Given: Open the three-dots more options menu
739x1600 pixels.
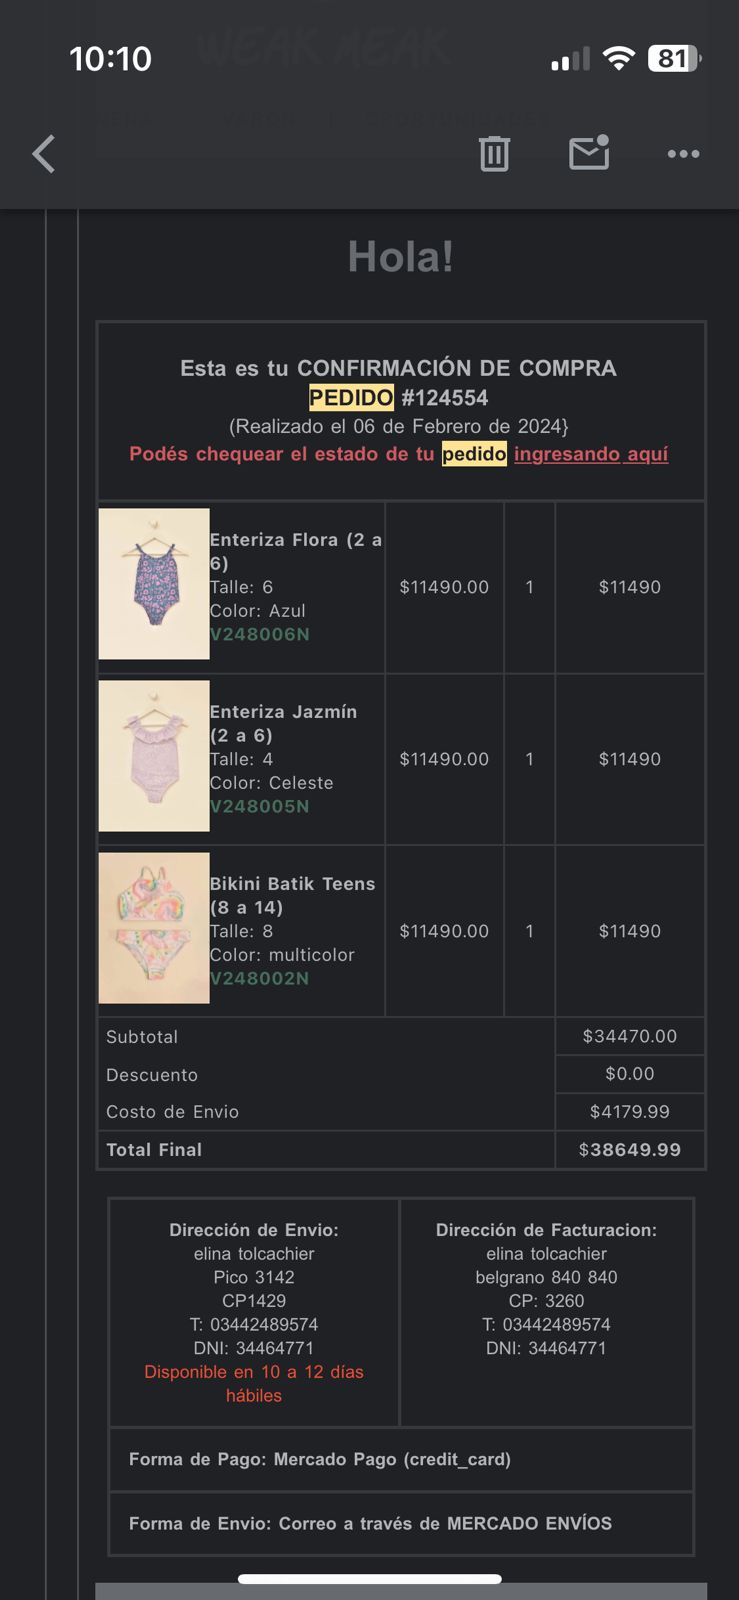Looking at the screenshot, I should (683, 154).
